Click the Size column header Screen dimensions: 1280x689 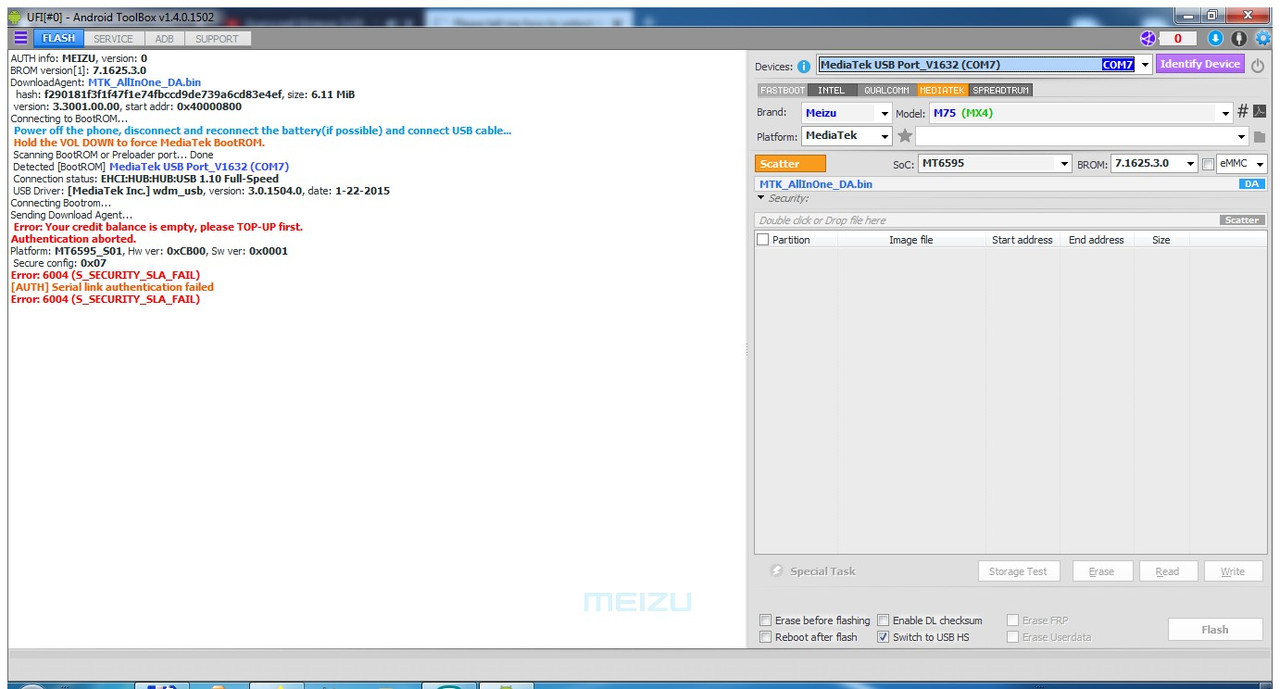pos(1161,240)
